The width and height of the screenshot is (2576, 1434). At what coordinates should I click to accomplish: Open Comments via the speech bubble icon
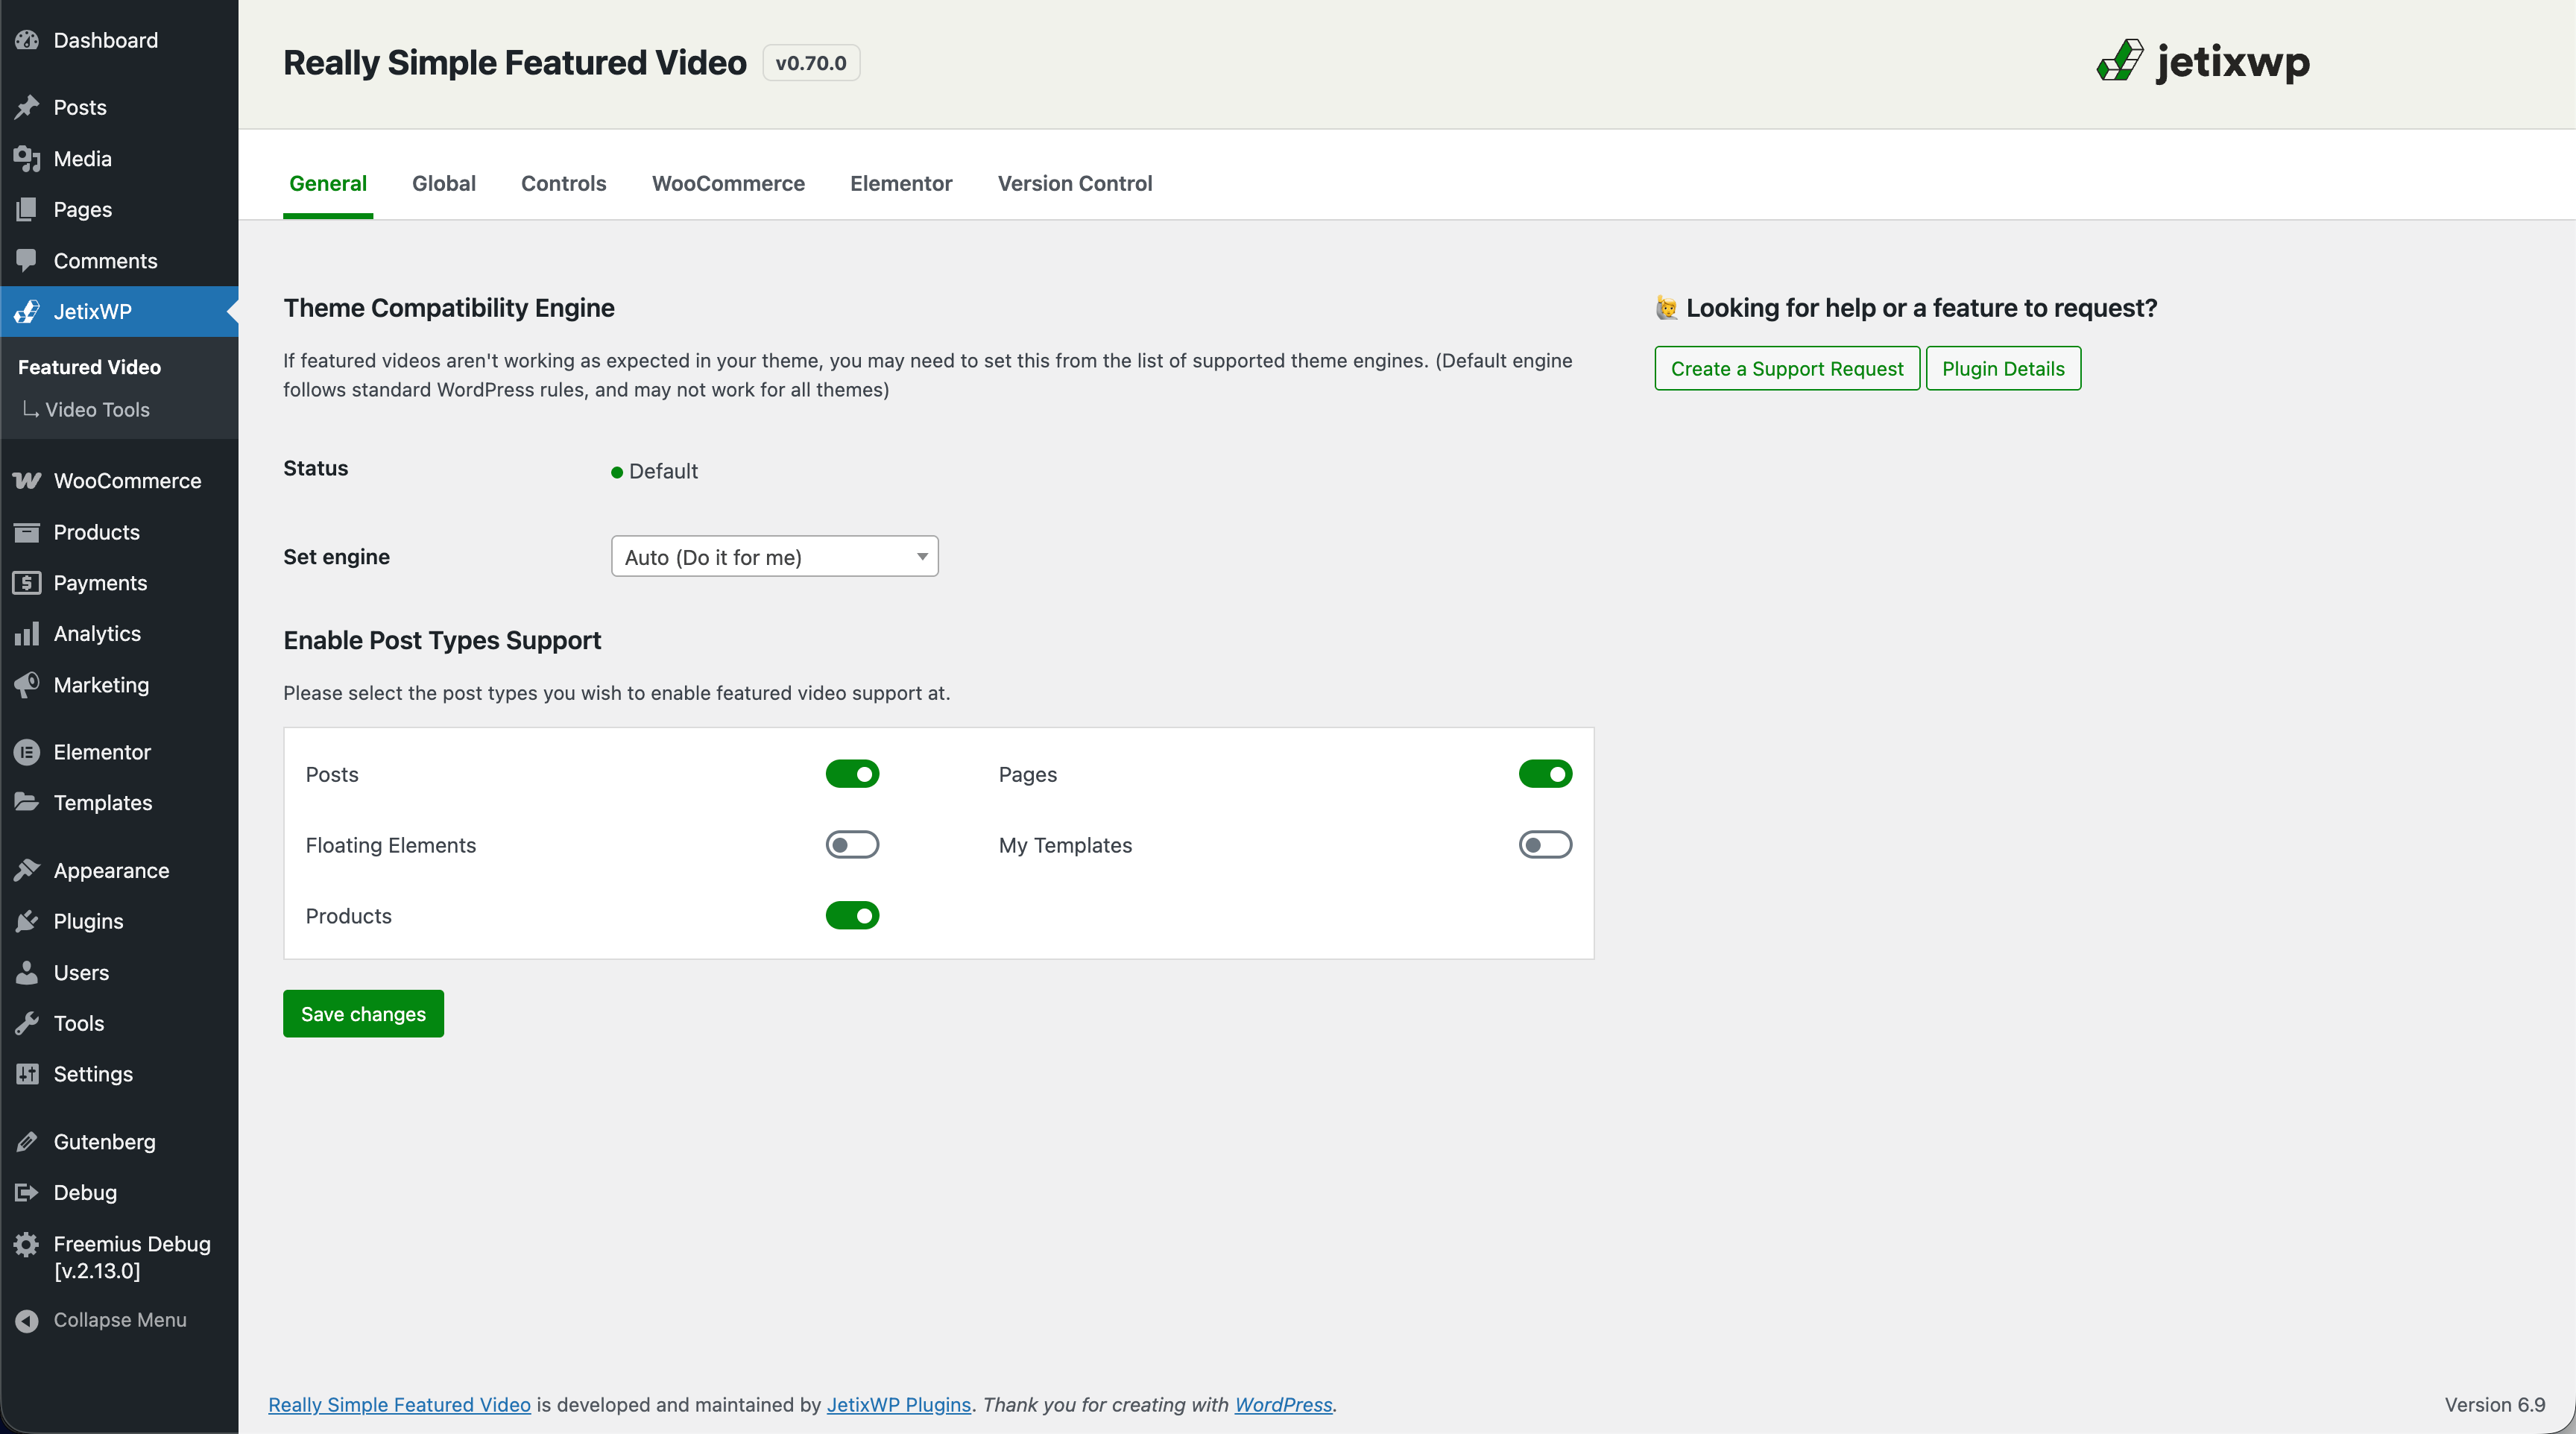point(27,260)
